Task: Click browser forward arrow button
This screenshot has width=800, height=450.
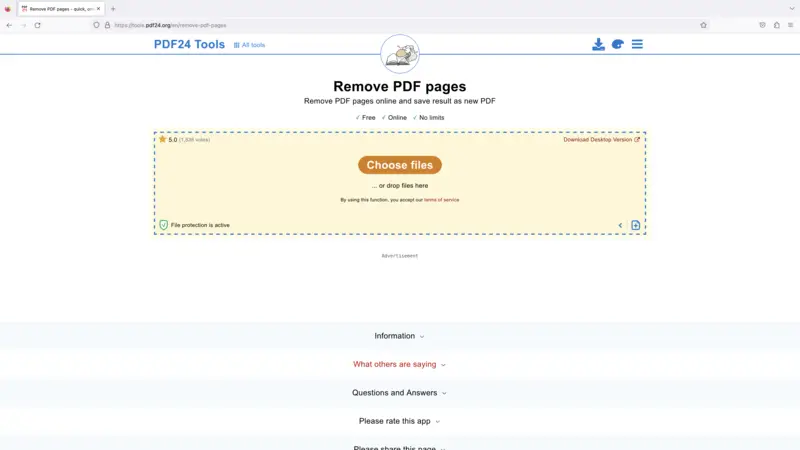Action: (x=23, y=25)
